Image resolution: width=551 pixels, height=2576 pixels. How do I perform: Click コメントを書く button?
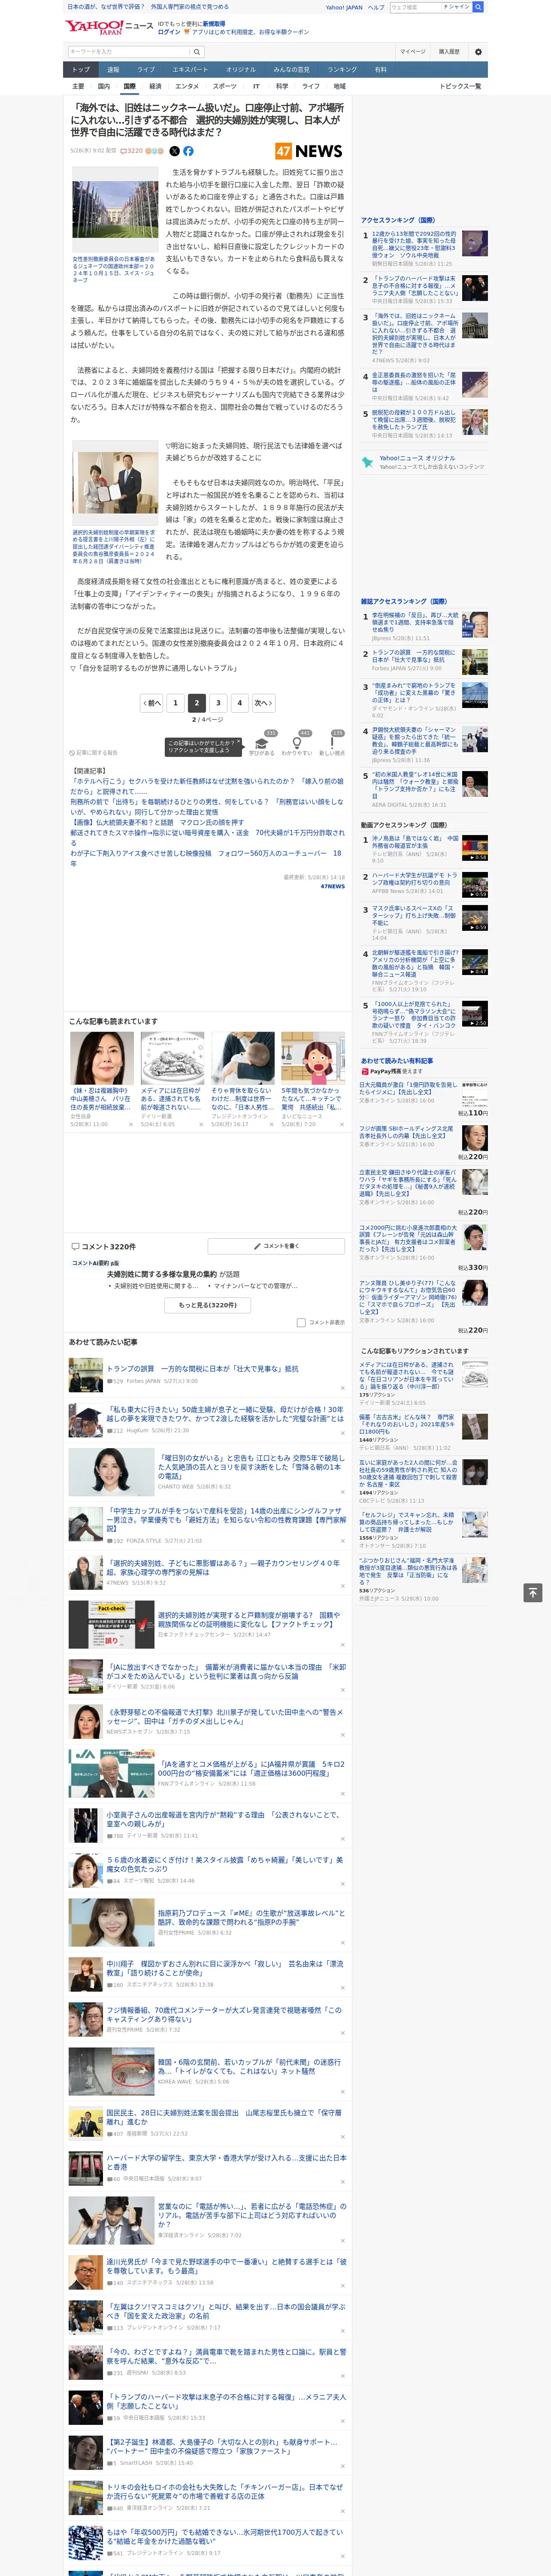(x=276, y=1246)
